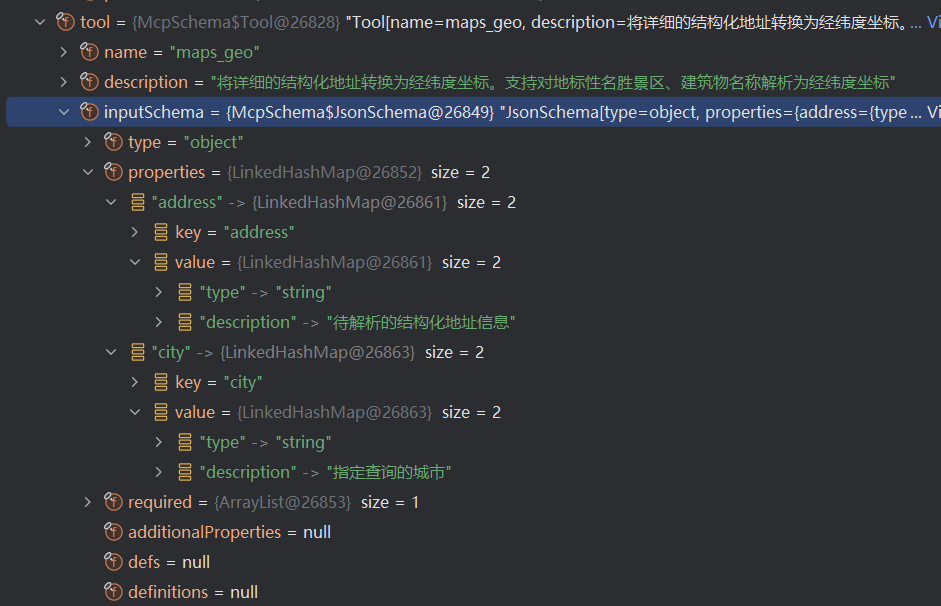Collapse the inputSchema node
Image resolution: width=941 pixels, height=606 pixels.
pos(64,112)
